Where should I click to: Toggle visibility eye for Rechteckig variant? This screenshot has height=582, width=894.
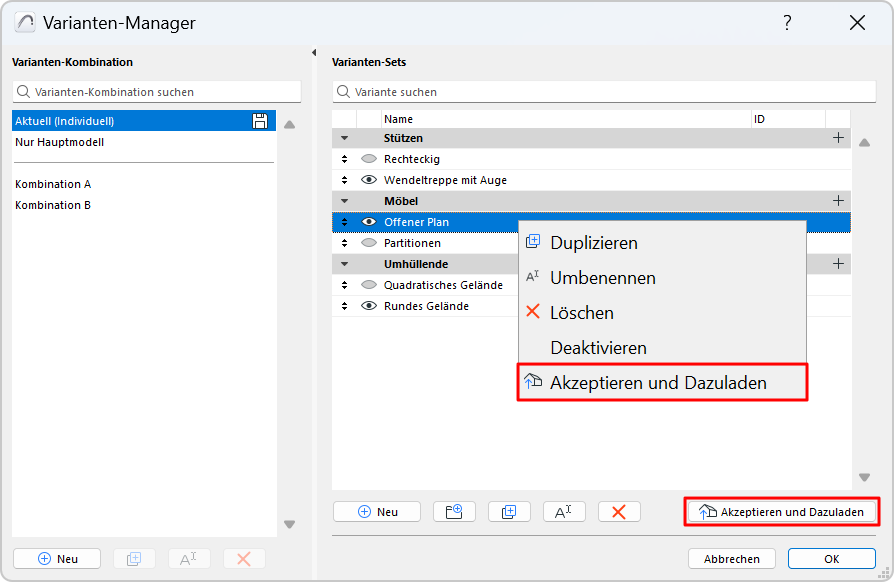tap(369, 159)
